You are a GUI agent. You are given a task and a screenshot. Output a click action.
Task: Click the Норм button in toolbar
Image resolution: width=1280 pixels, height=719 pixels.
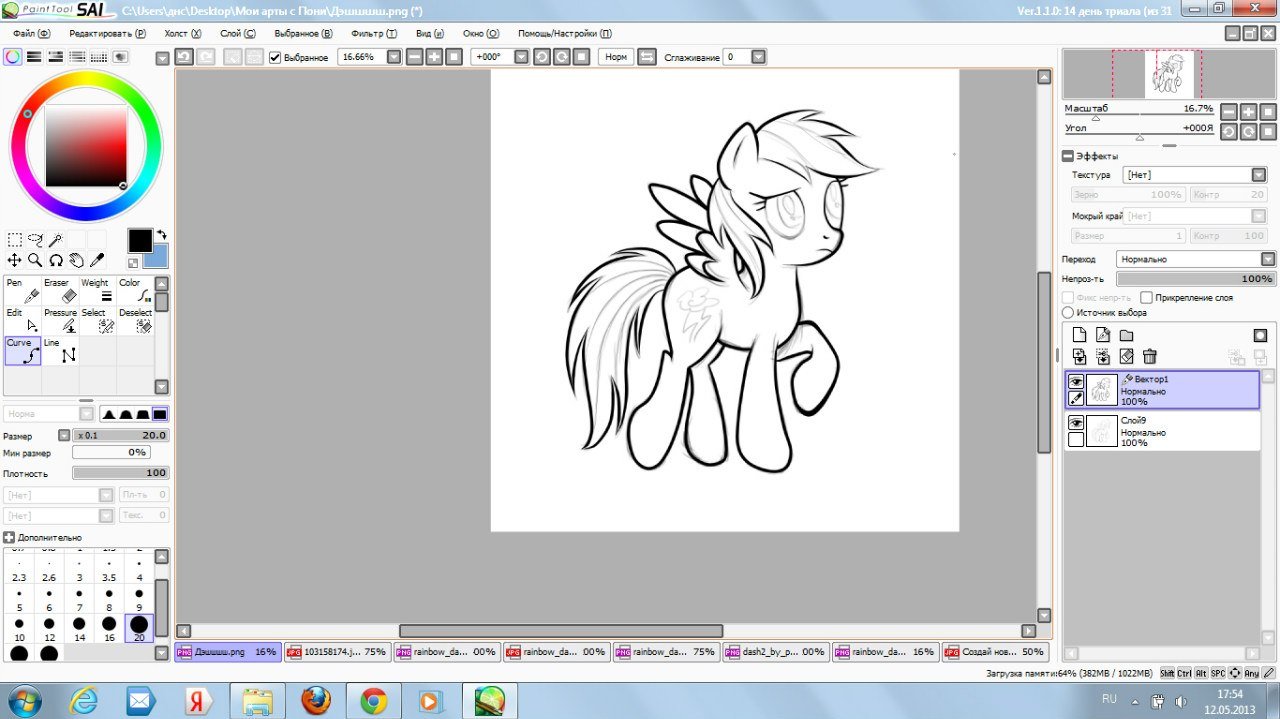click(616, 57)
